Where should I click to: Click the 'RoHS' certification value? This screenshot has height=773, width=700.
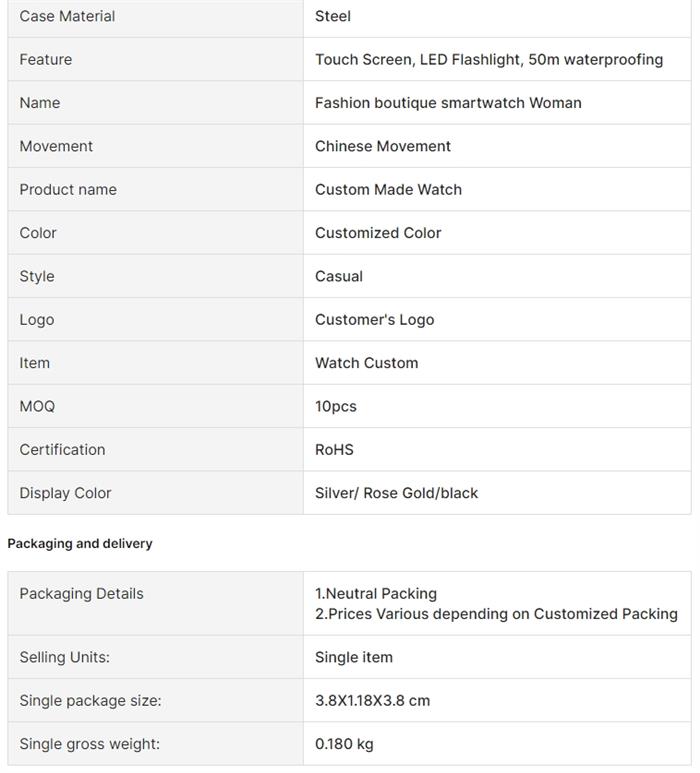click(x=334, y=450)
